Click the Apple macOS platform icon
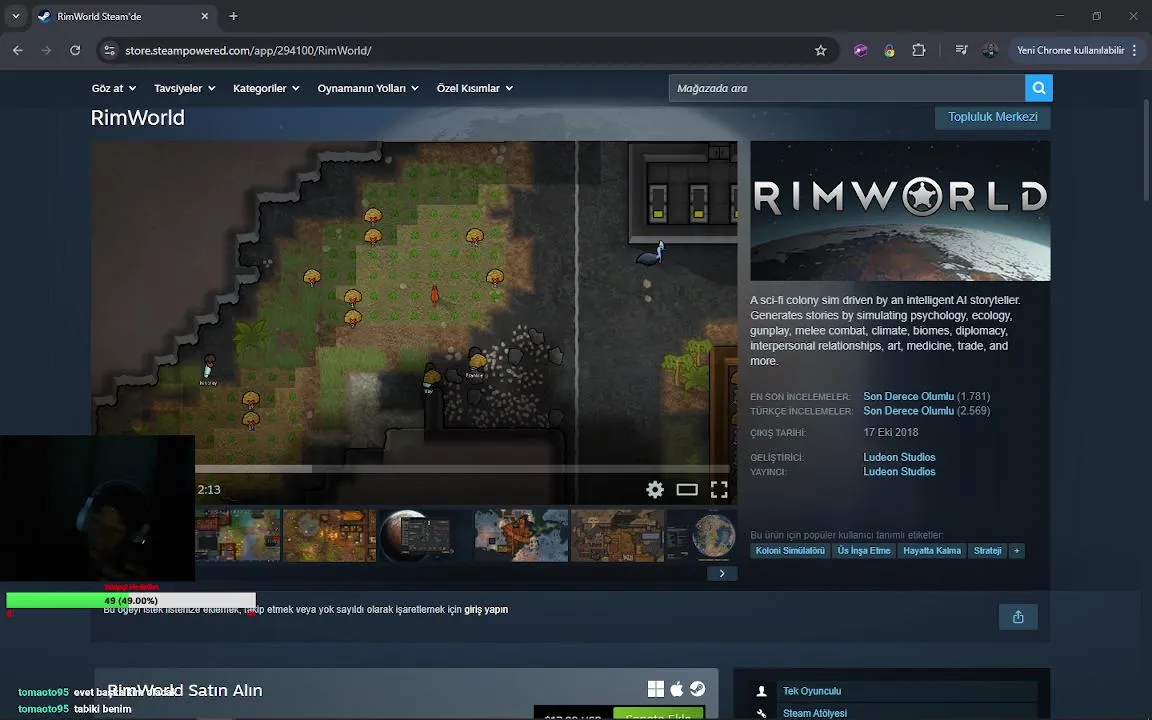 click(677, 689)
